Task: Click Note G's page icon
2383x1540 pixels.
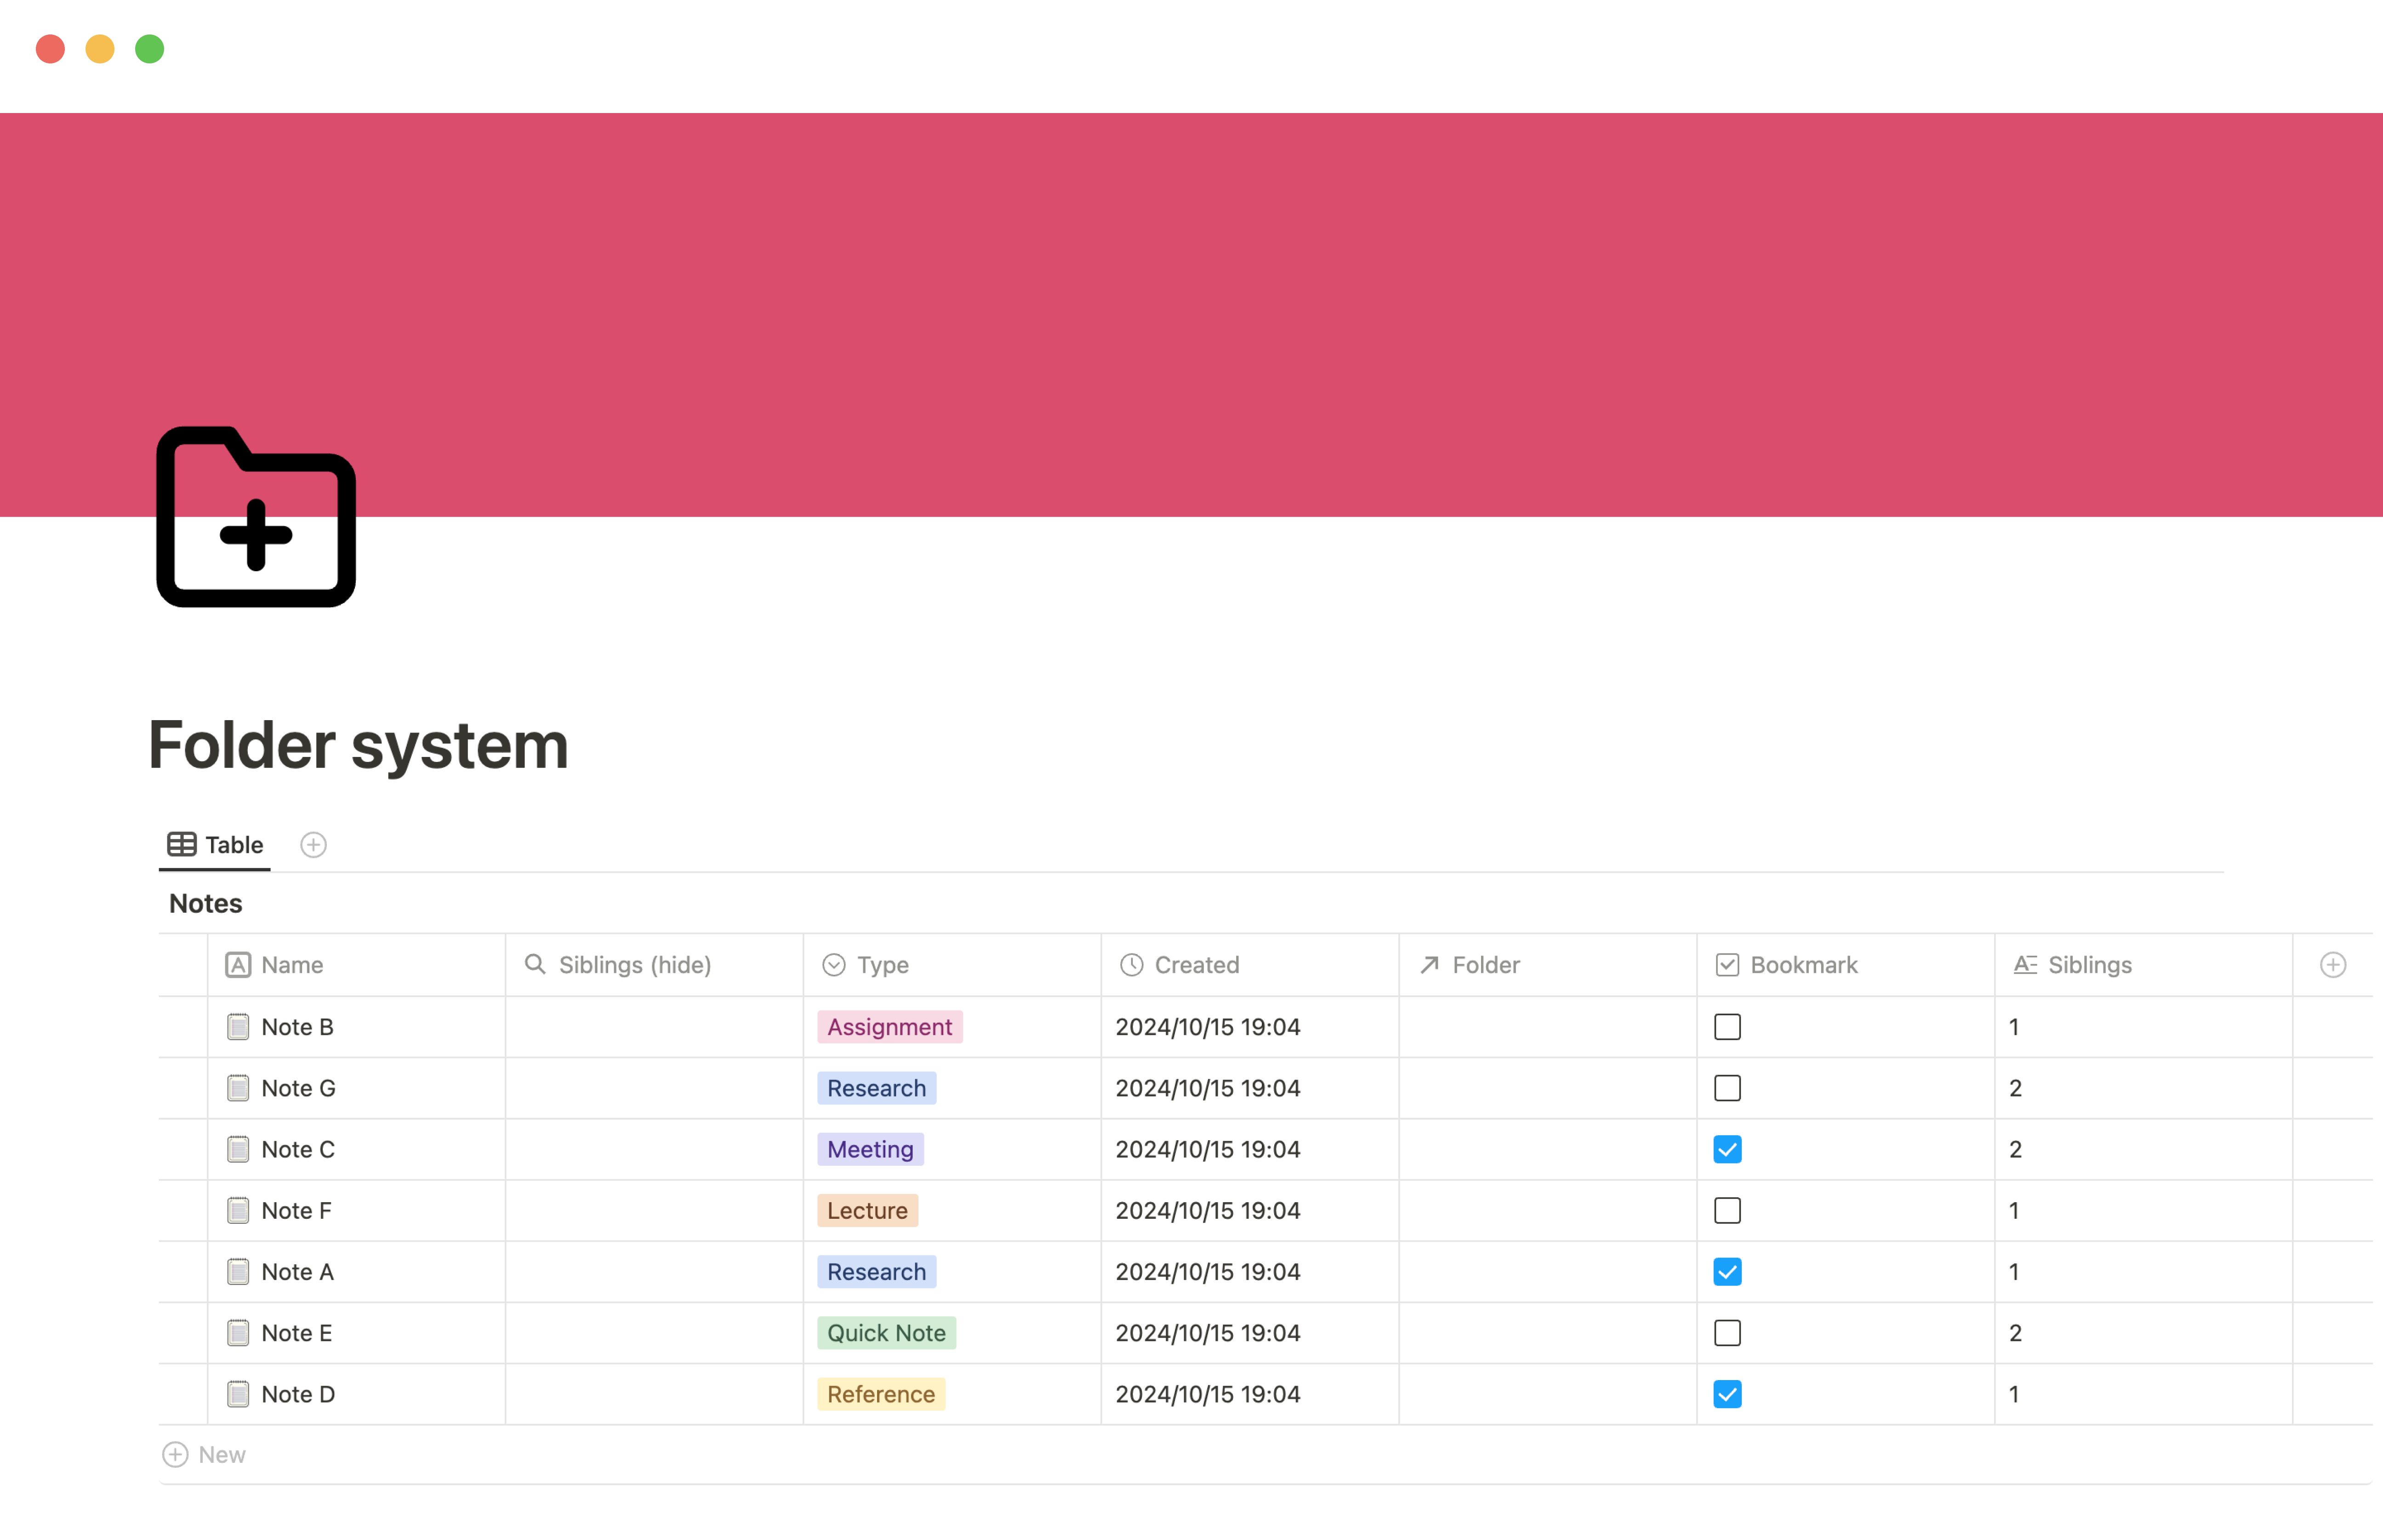Action: pyautogui.click(x=238, y=1088)
